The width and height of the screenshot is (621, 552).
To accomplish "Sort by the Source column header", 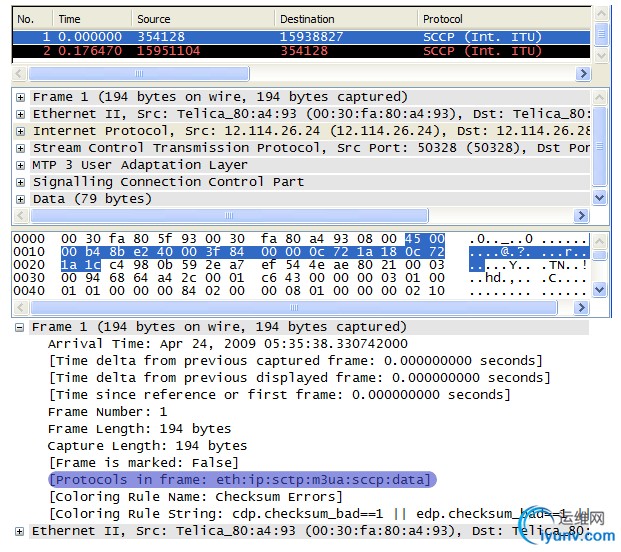I will (x=203, y=19).
